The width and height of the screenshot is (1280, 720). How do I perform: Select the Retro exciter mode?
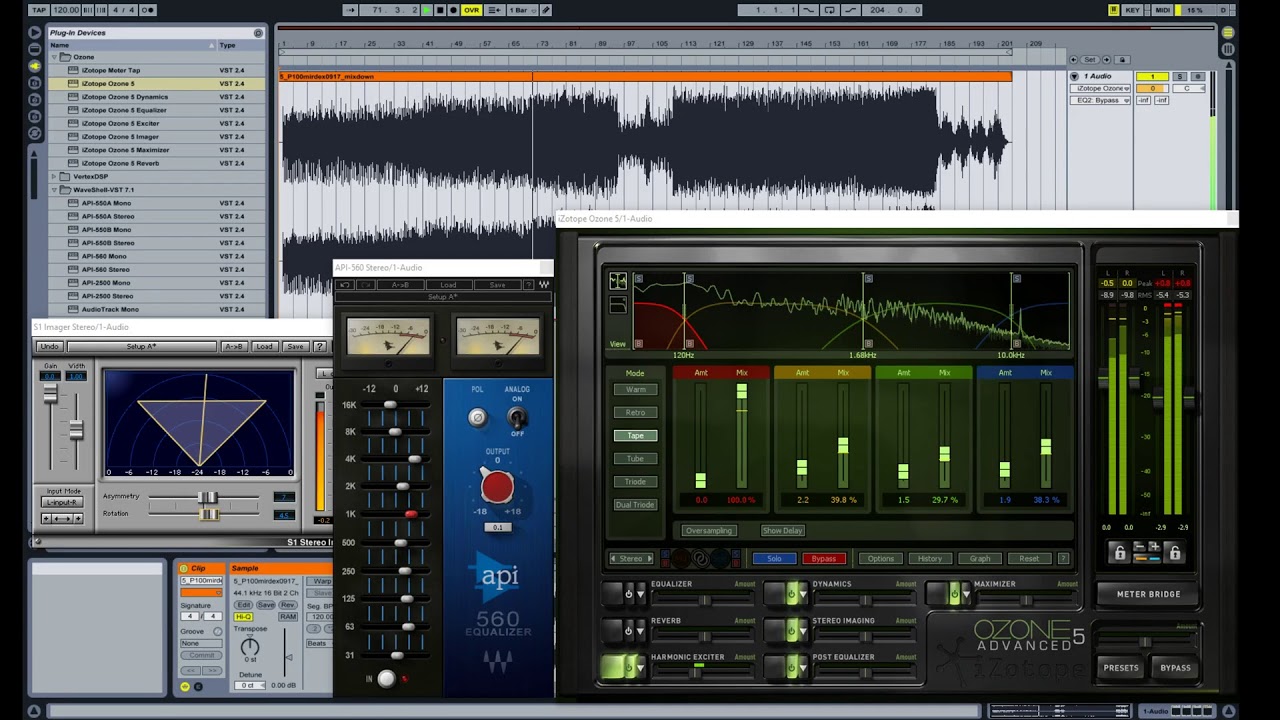click(x=635, y=412)
